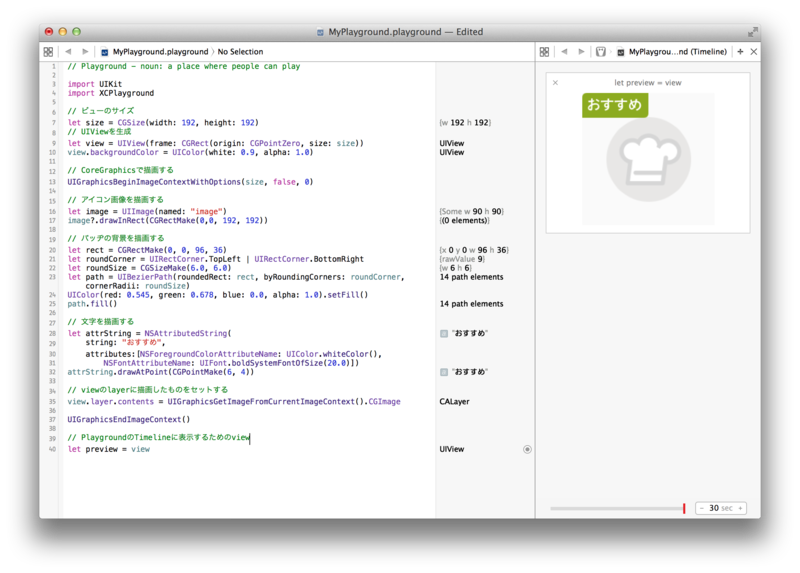Click the rendered view preview thumbnail
This screenshot has width=800, height=573.
click(648, 158)
